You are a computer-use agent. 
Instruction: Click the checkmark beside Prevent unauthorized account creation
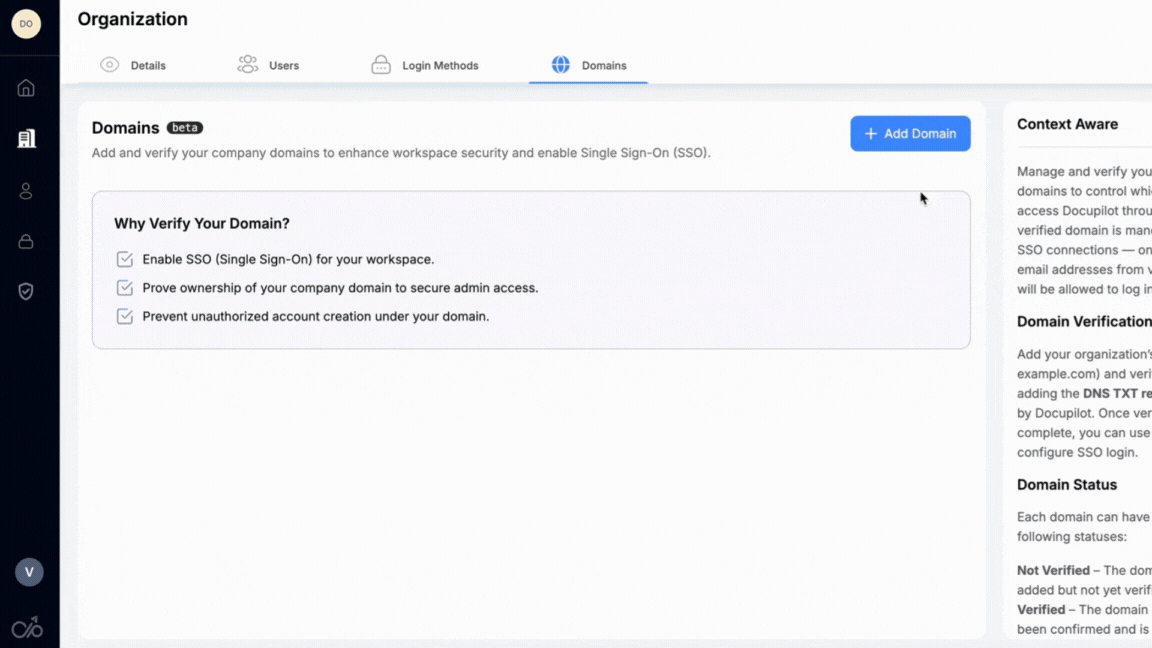(125, 317)
